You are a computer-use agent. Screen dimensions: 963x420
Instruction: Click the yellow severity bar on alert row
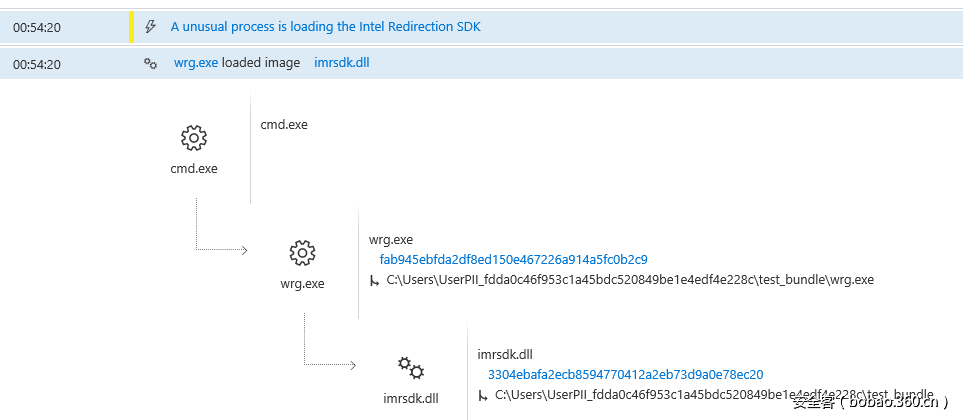(x=131, y=27)
